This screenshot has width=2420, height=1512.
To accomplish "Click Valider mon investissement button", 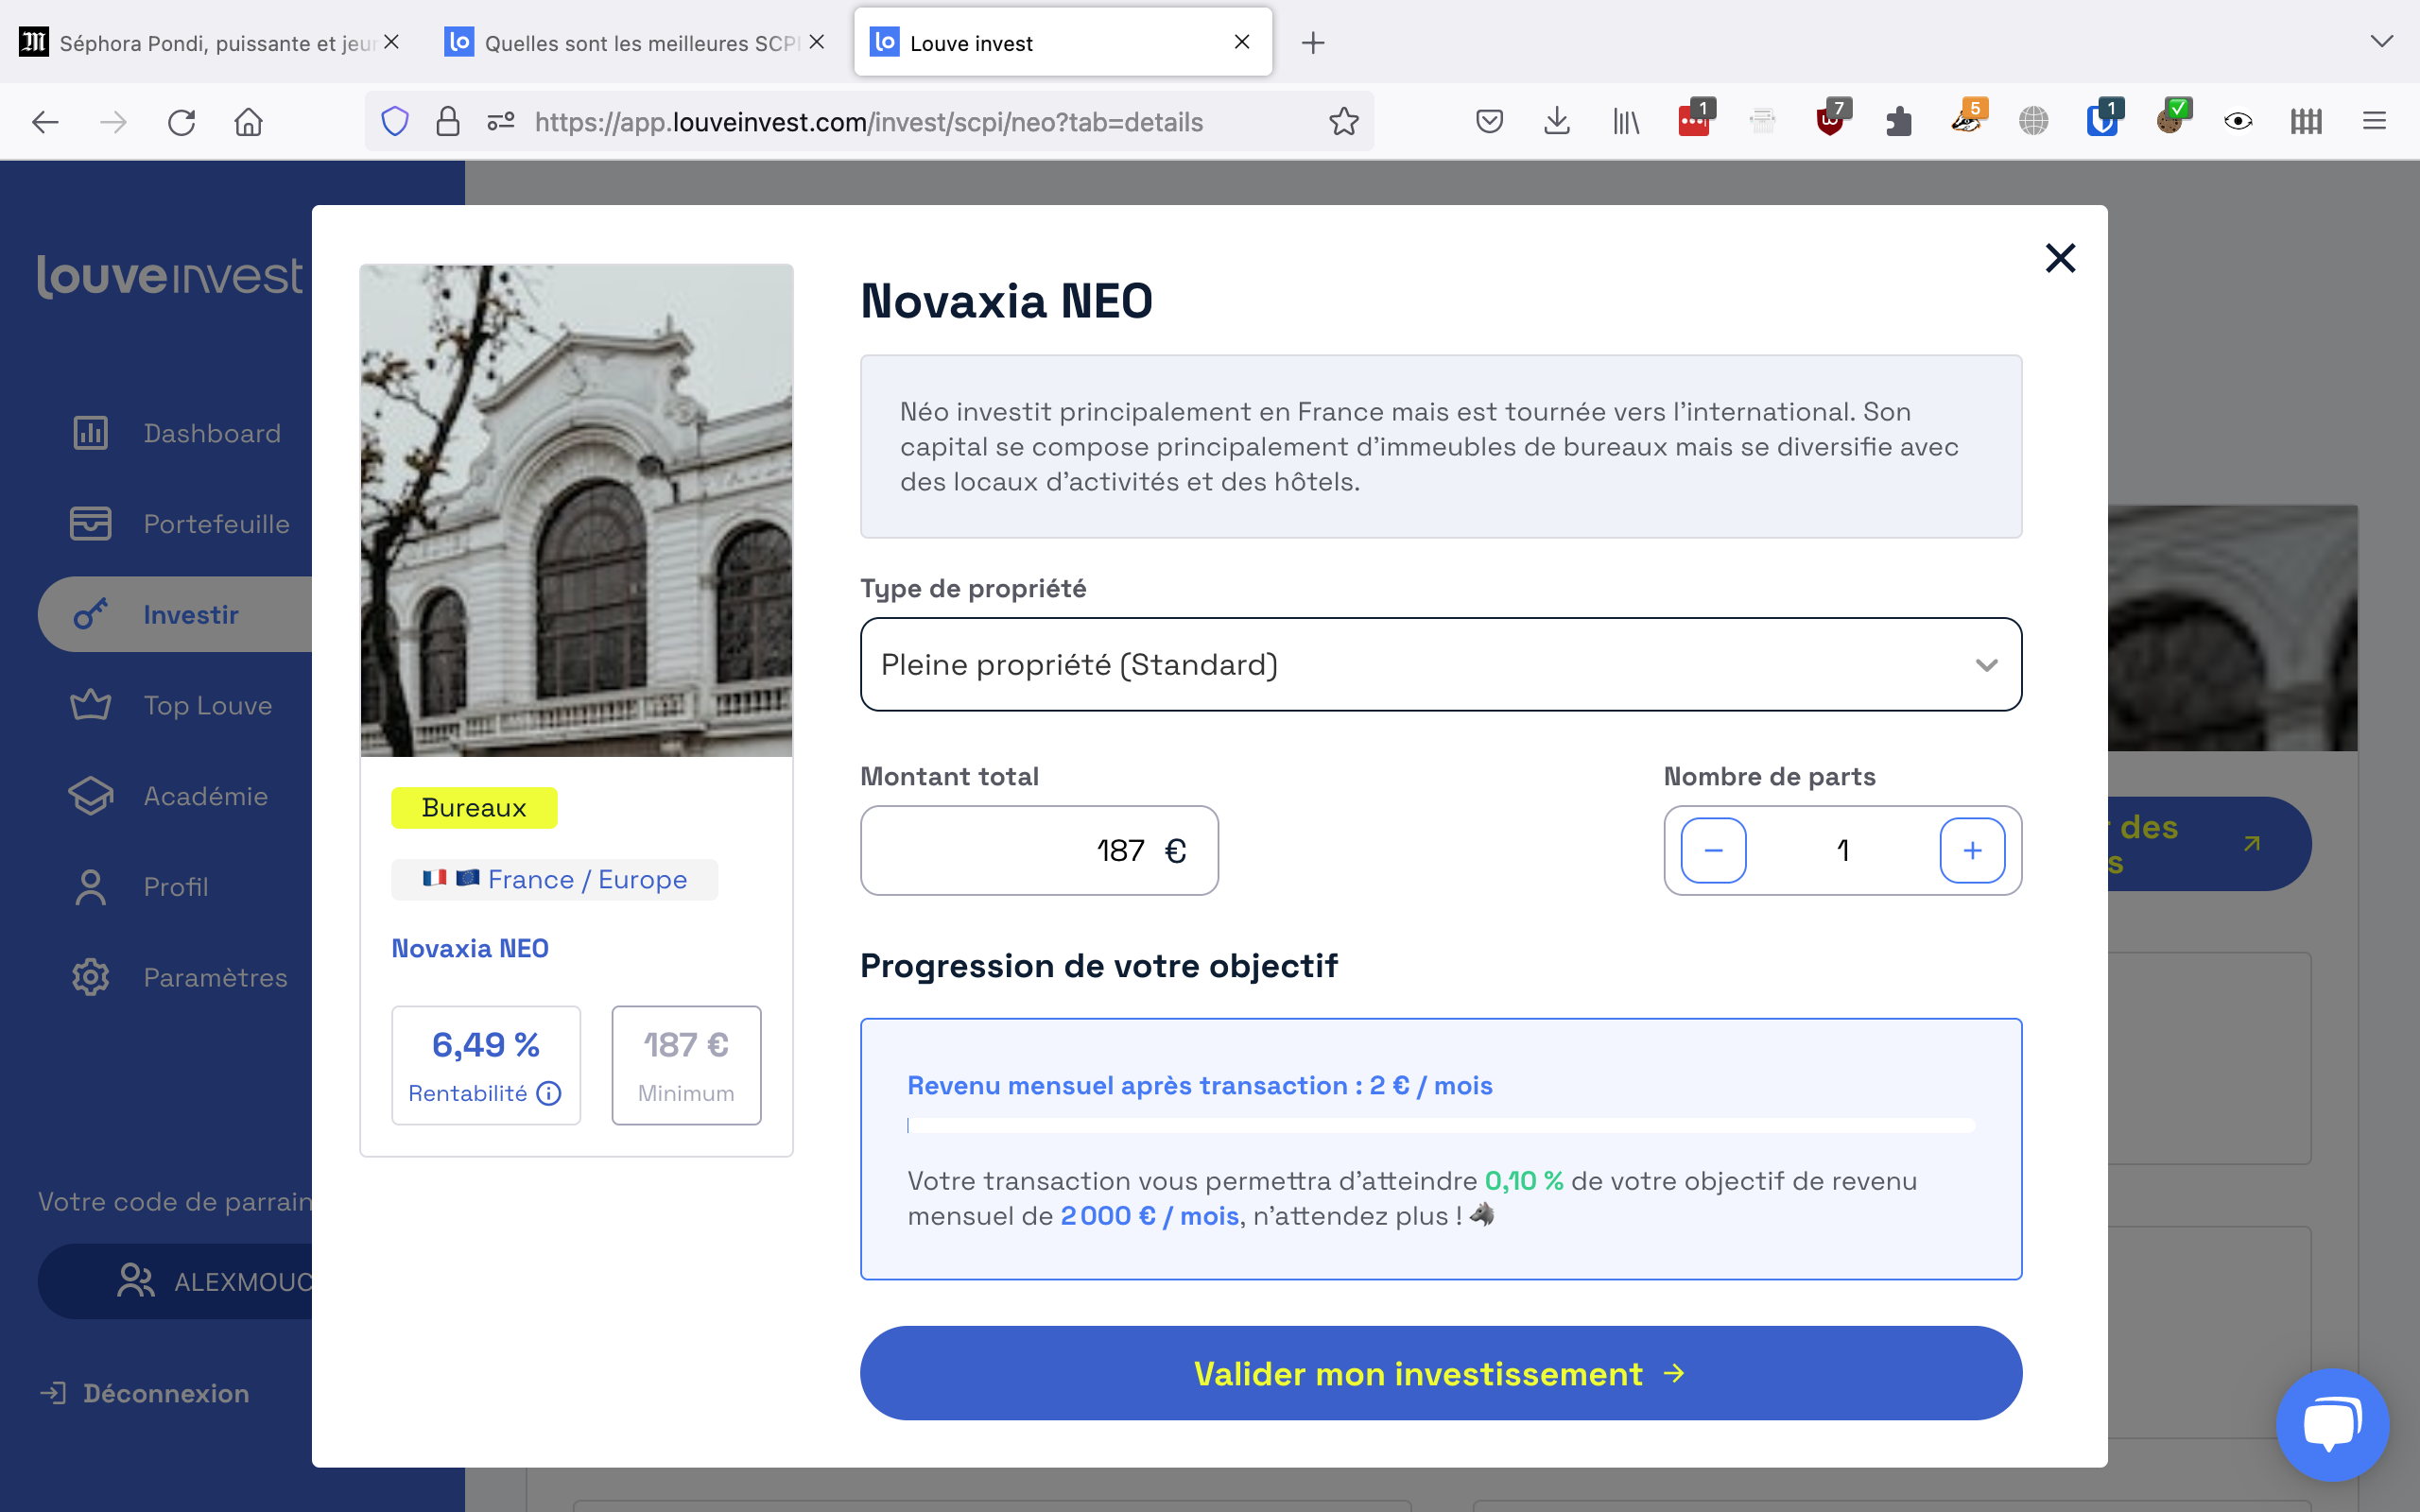I will (1440, 1373).
